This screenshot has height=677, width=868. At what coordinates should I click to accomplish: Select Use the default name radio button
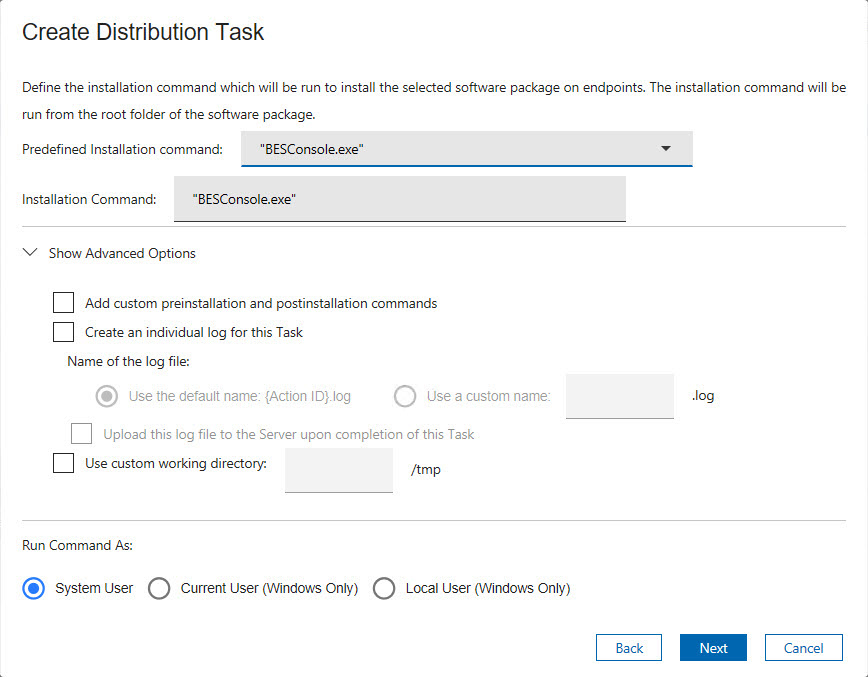106,396
